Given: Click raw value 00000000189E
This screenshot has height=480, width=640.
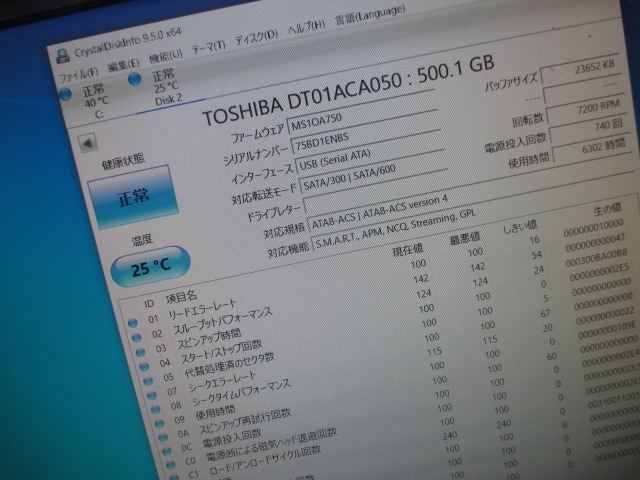Looking at the screenshot, I should pos(607,330).
